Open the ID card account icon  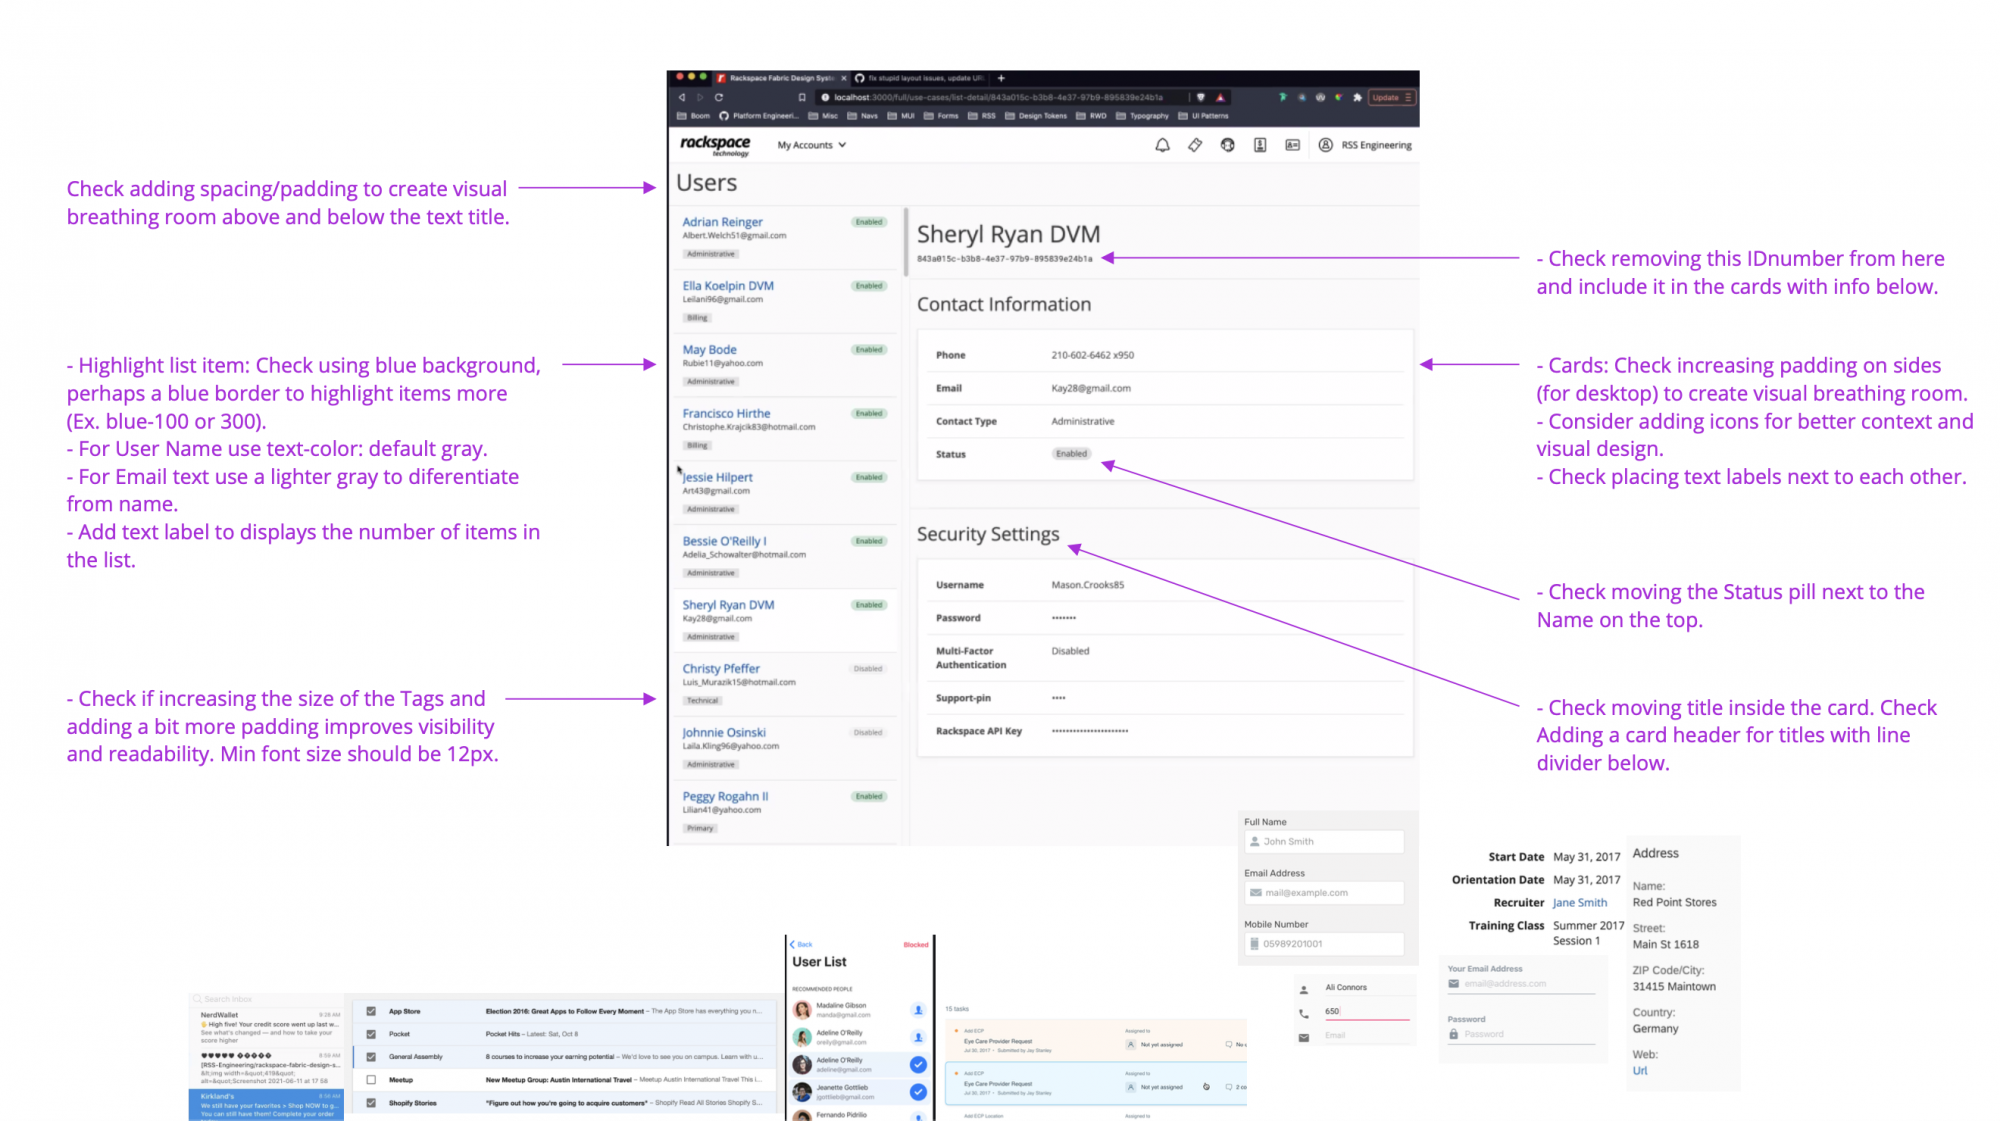(x=1292, y=145)
